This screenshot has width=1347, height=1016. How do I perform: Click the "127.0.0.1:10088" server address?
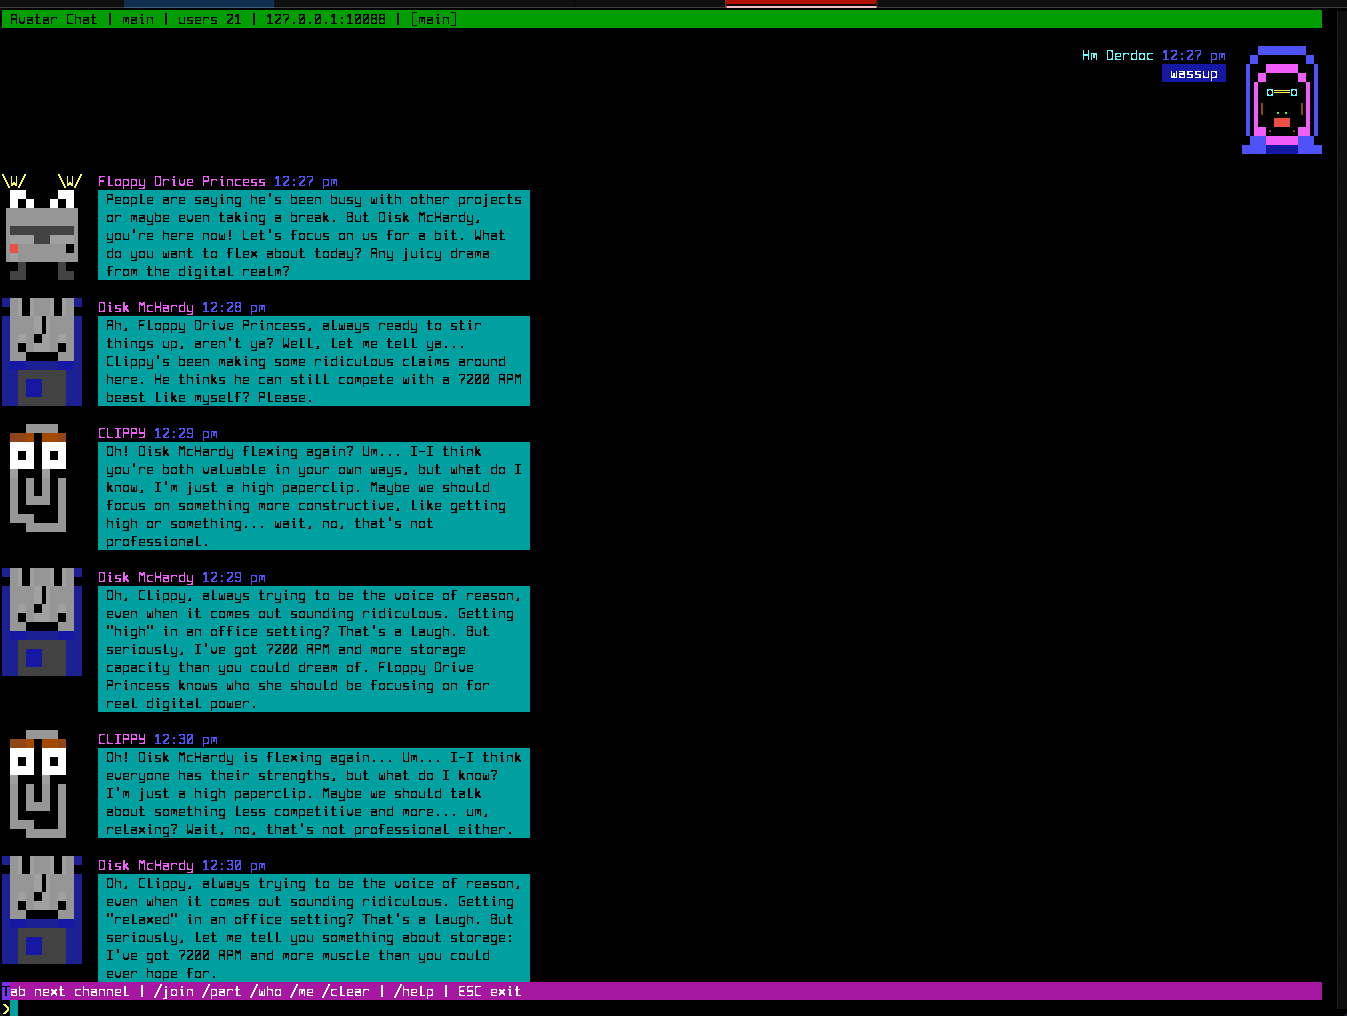326,19
